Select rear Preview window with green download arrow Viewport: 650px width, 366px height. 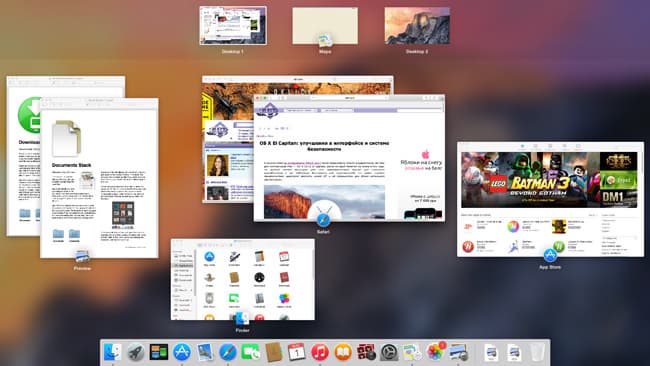pyautogui.click(x=24, y=155)
